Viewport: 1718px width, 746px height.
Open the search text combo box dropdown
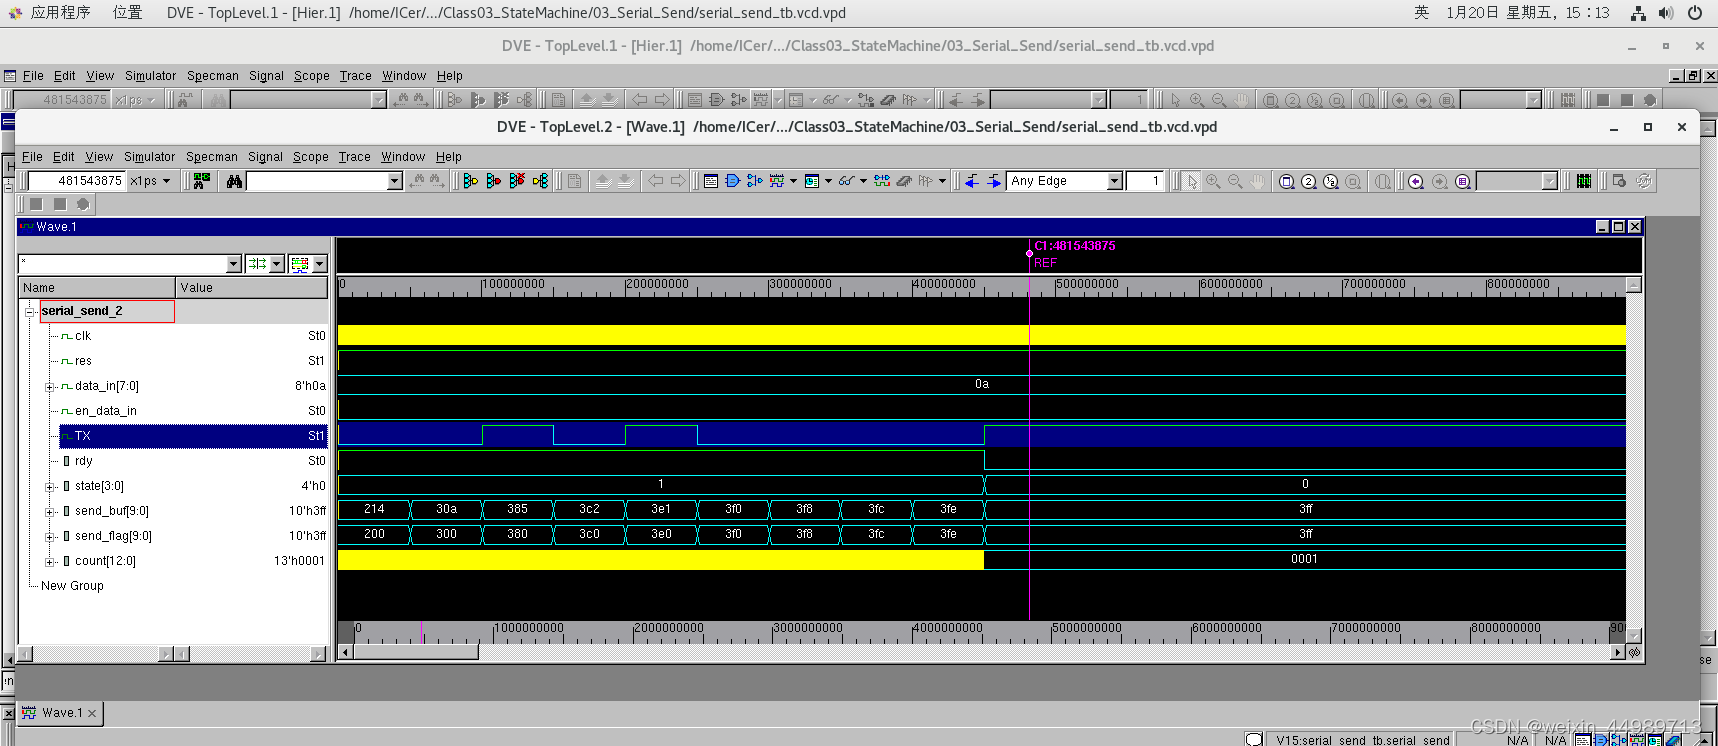[x=395, y=181]
